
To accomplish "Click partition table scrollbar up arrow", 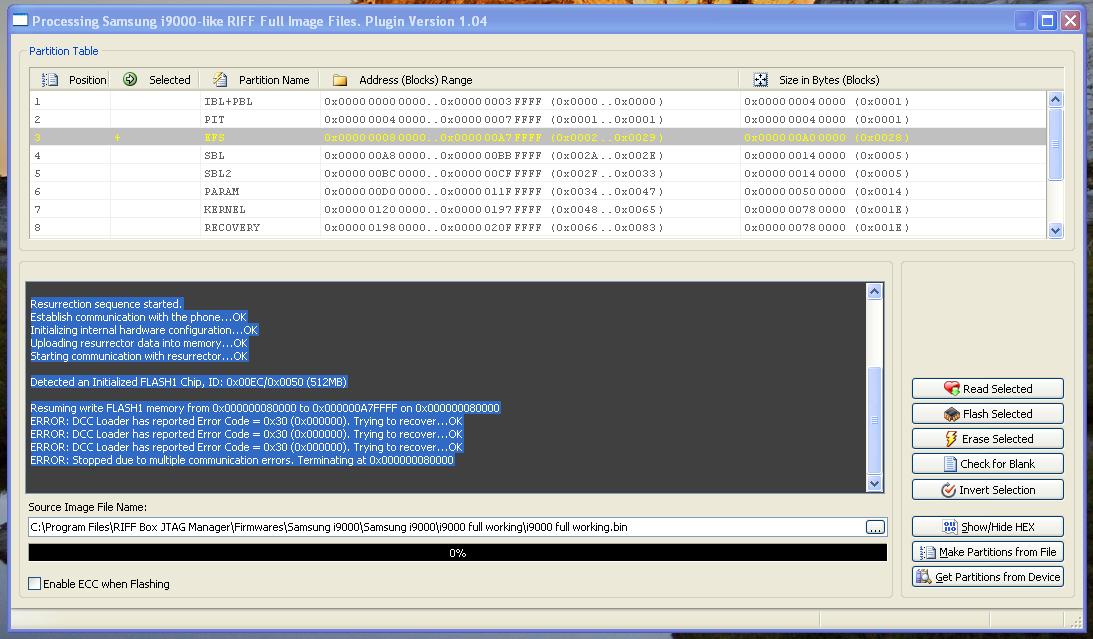I will coord(1055,100).
